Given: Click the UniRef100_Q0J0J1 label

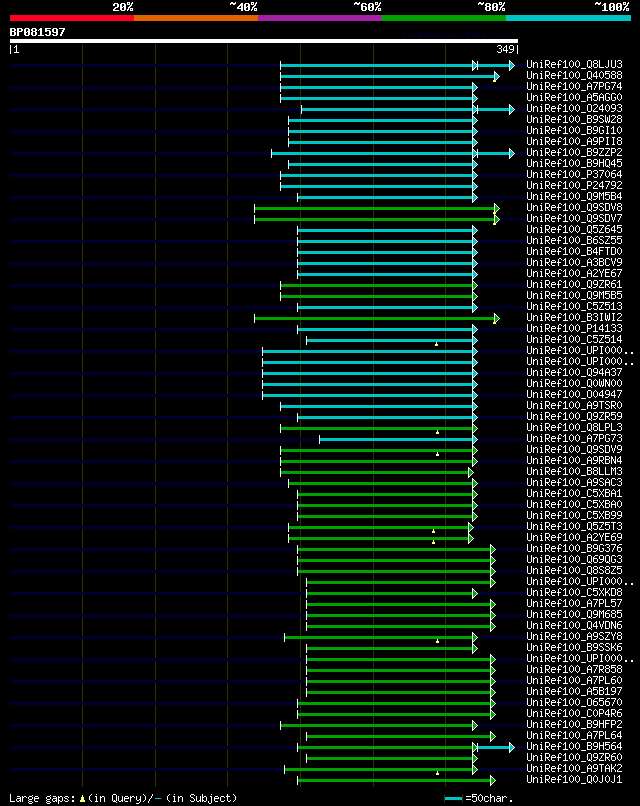Looking at the screenshot, I should [574, 779].
